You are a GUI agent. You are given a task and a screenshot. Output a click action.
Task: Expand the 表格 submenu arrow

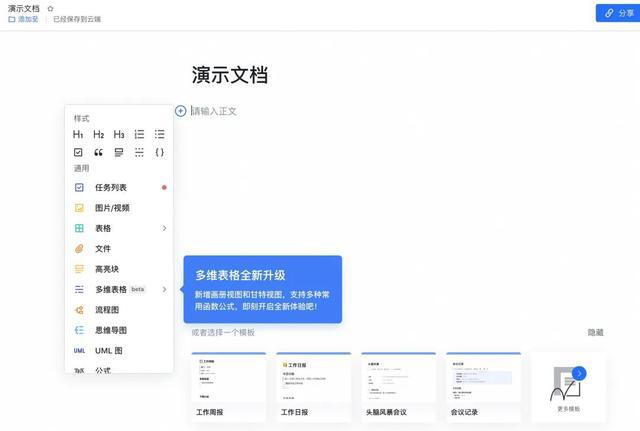164,228
